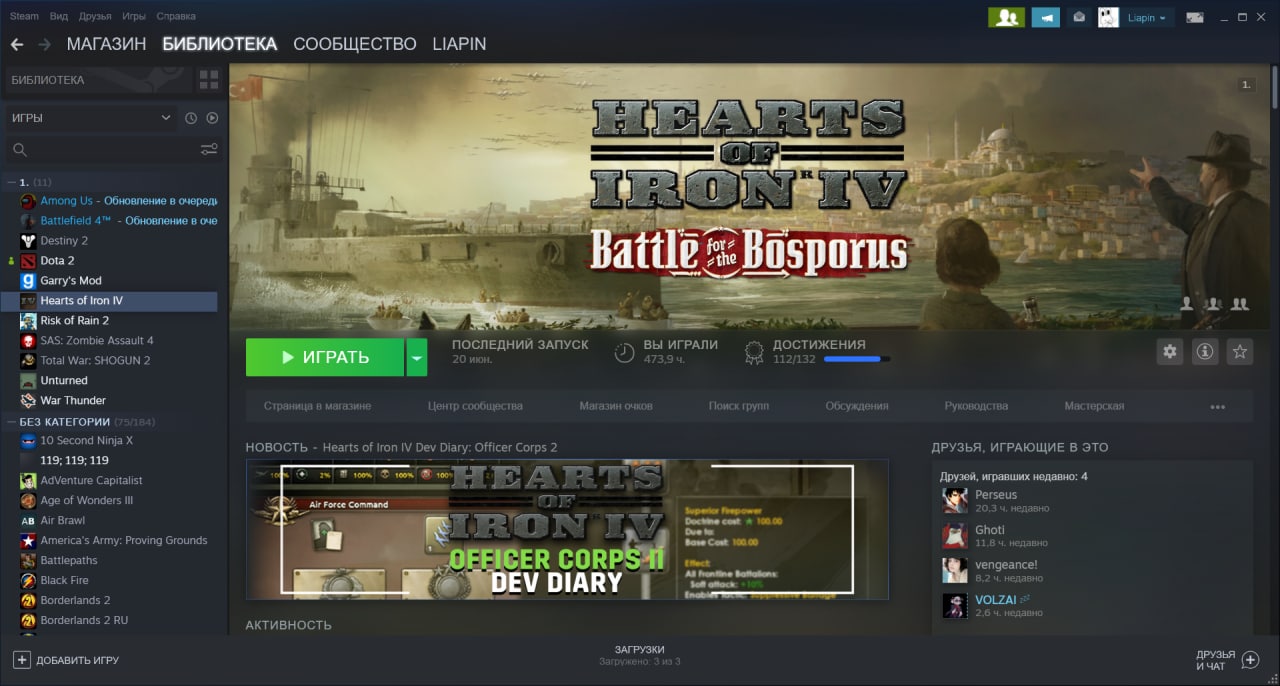
Task: Open the БИБЛИОТЕКА main tab
Action: 219,44
